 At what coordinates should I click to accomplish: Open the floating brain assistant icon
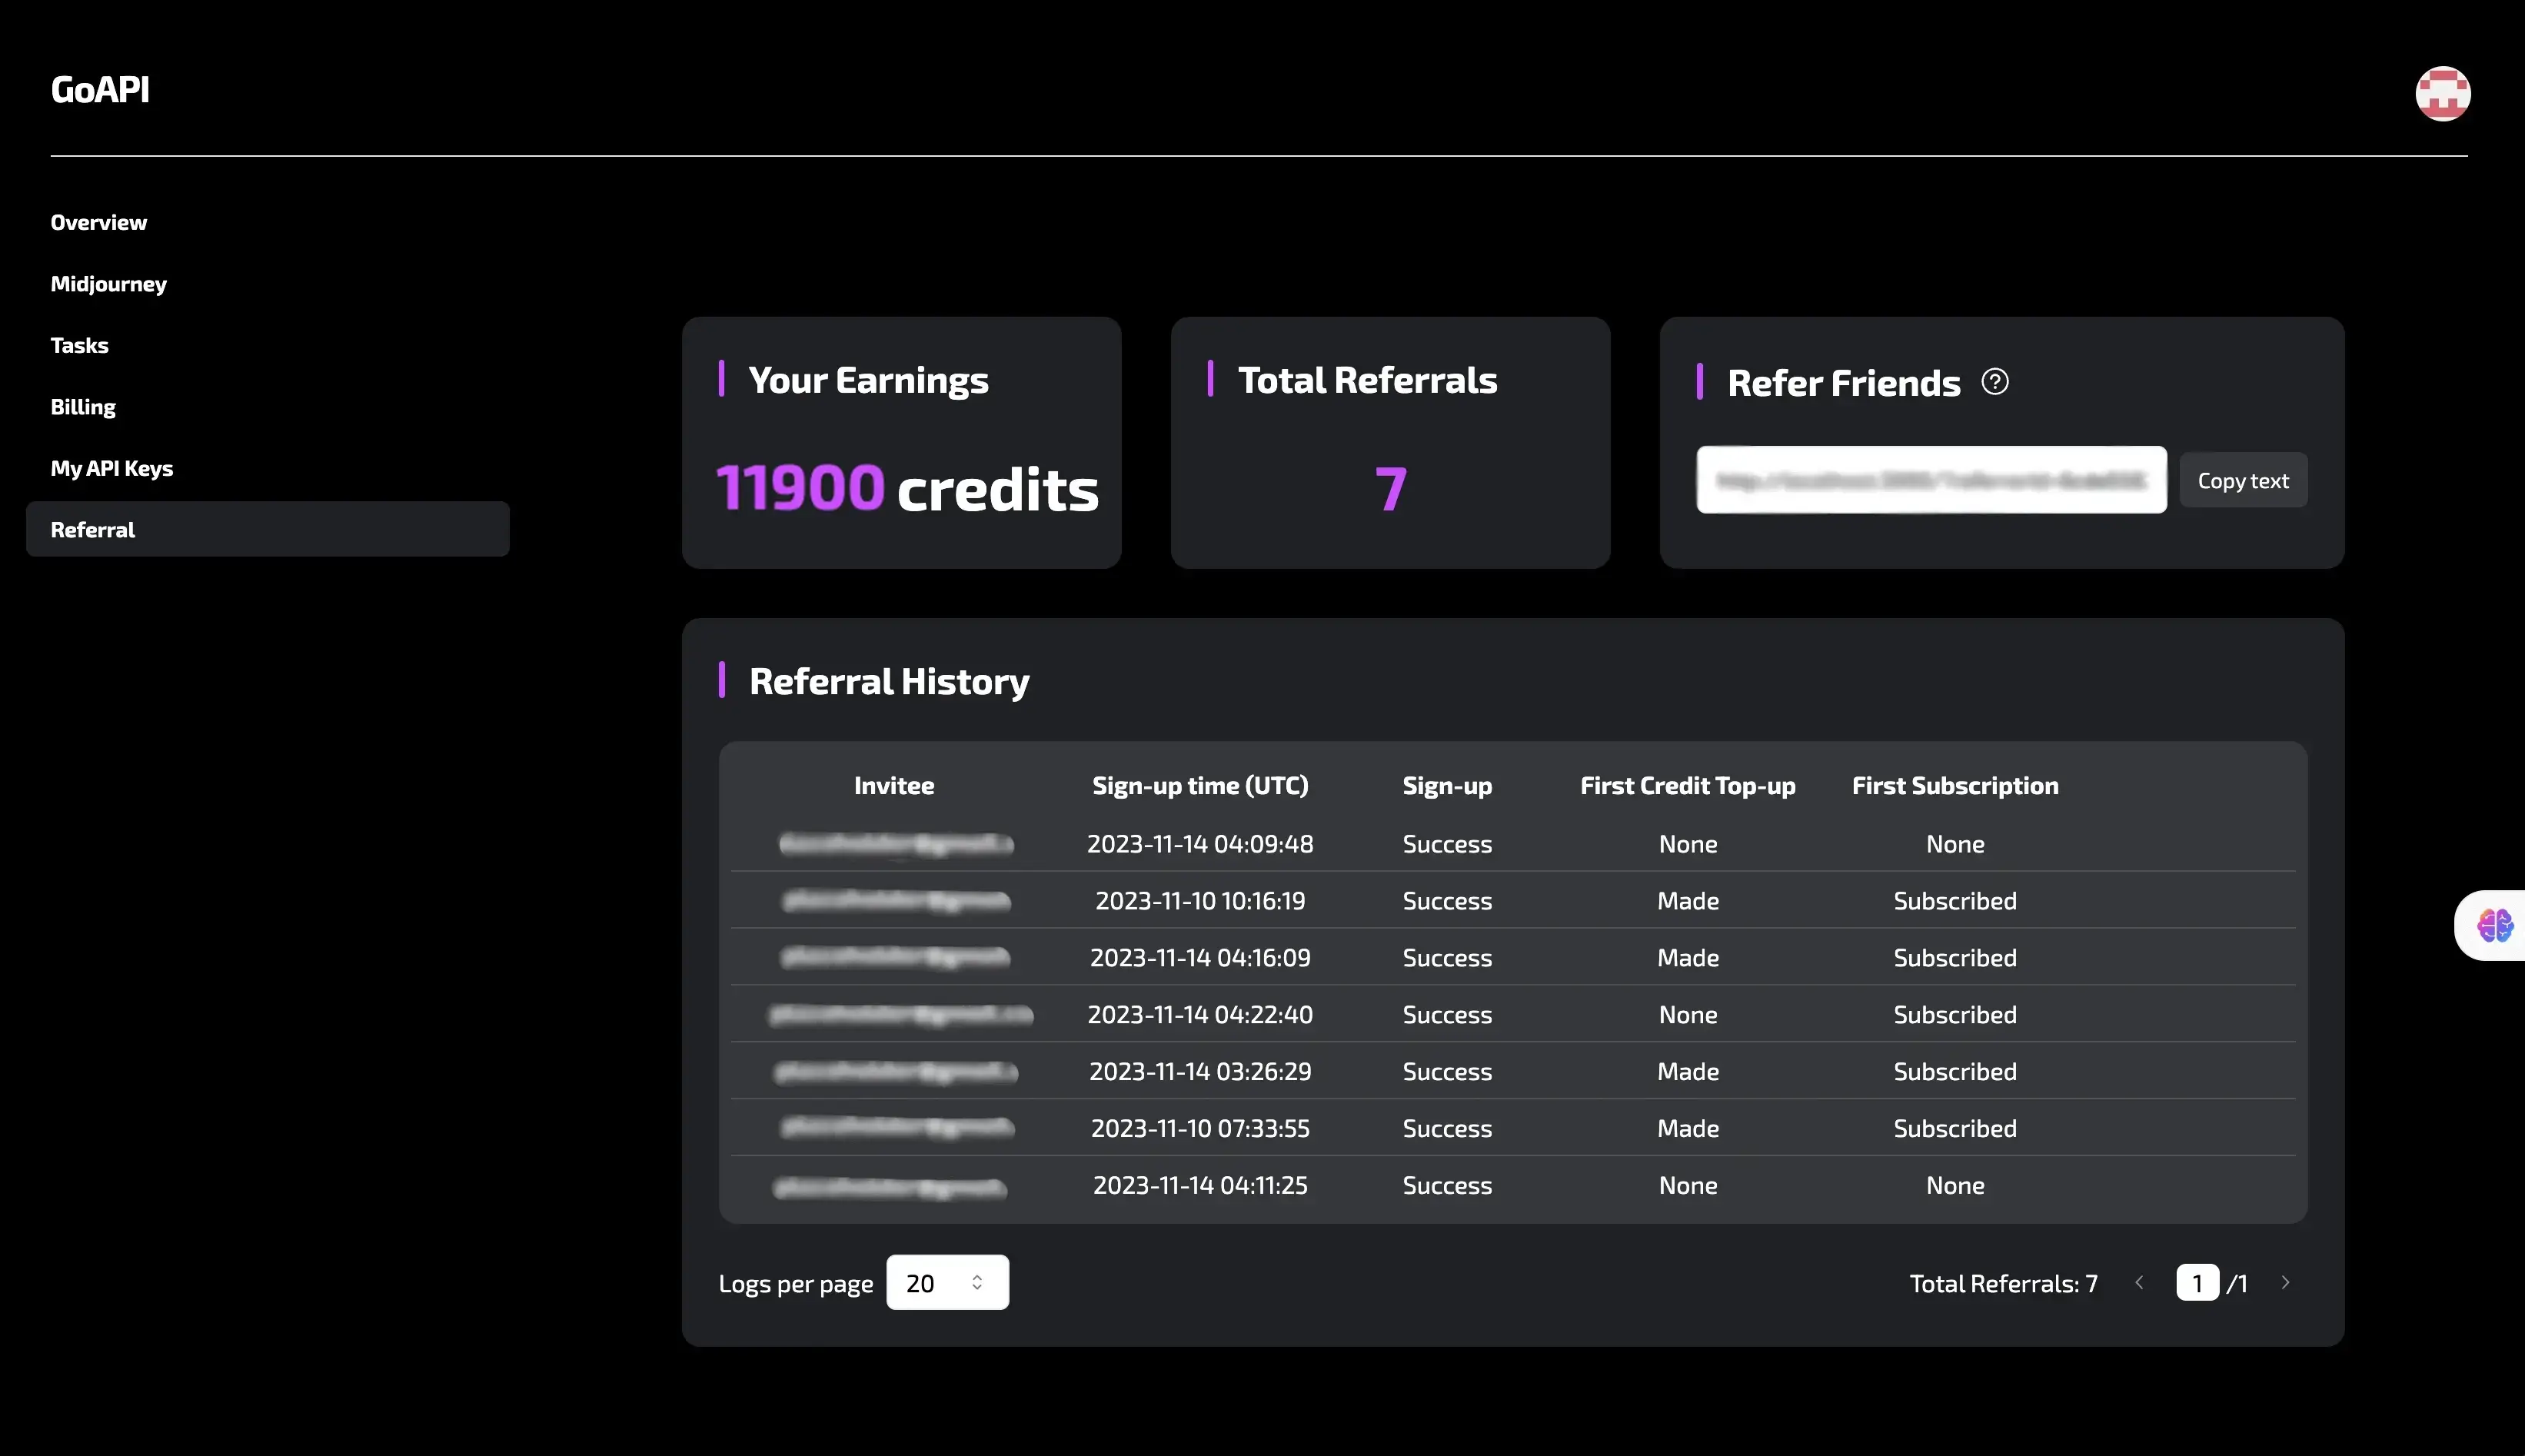pos(2494,925)
